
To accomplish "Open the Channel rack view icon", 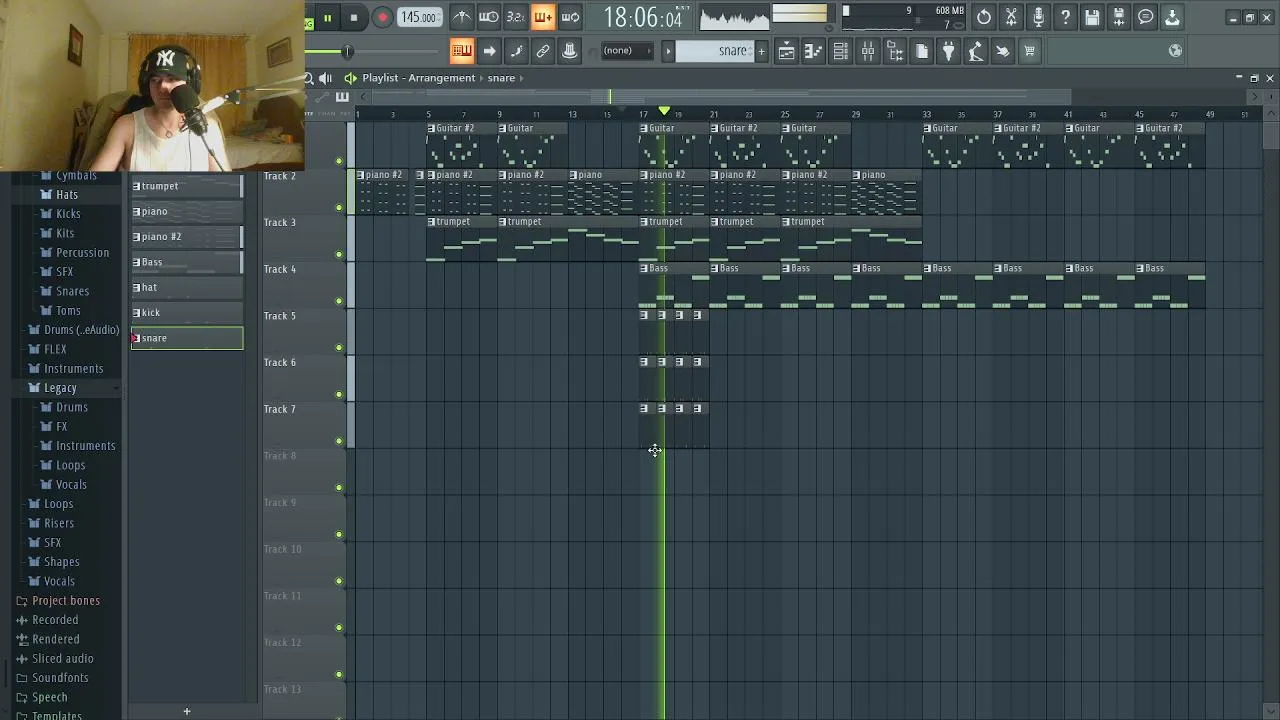I will click(x=841, y=51).
